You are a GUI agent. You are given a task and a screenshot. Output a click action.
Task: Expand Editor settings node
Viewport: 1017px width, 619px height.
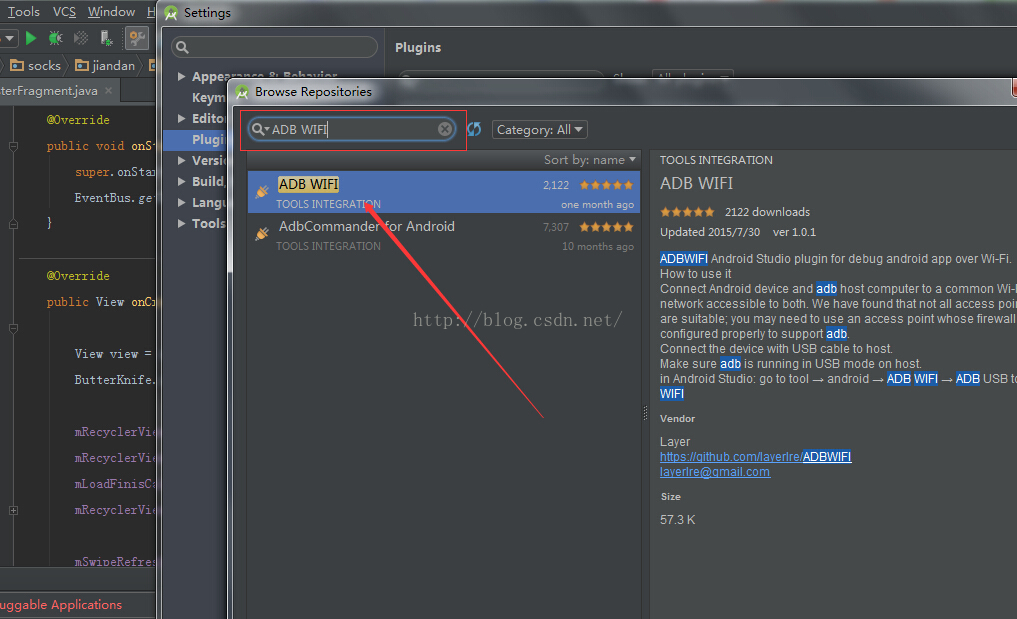(182, 118)
